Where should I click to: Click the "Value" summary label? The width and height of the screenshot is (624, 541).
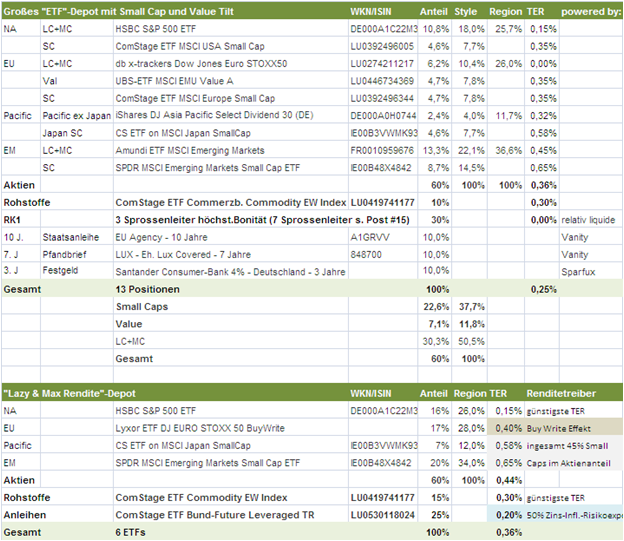point(129,324)
